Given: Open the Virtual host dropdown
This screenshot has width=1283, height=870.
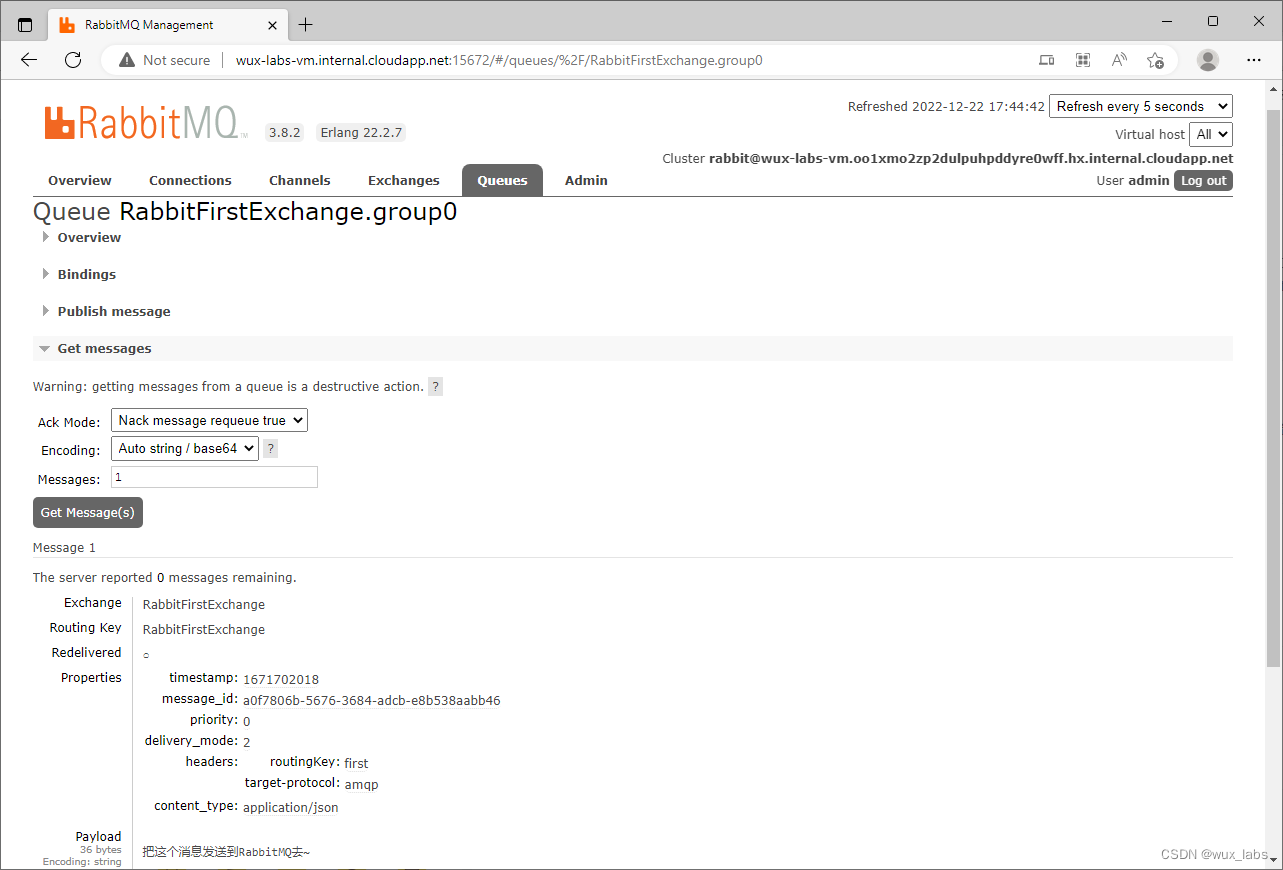Looking at the screenshot, I should [x=1210, y=134].
